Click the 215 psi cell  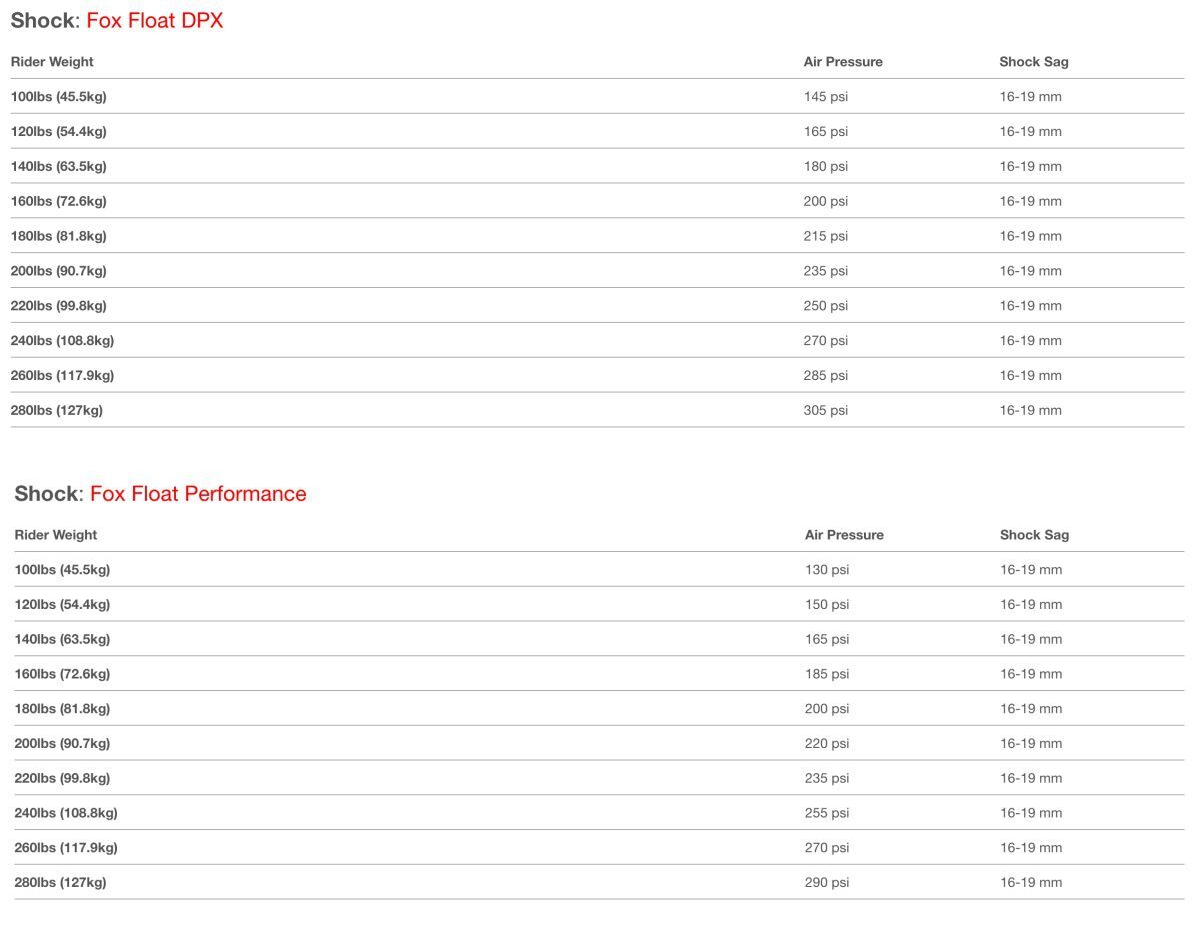click(x=825, y=236)
